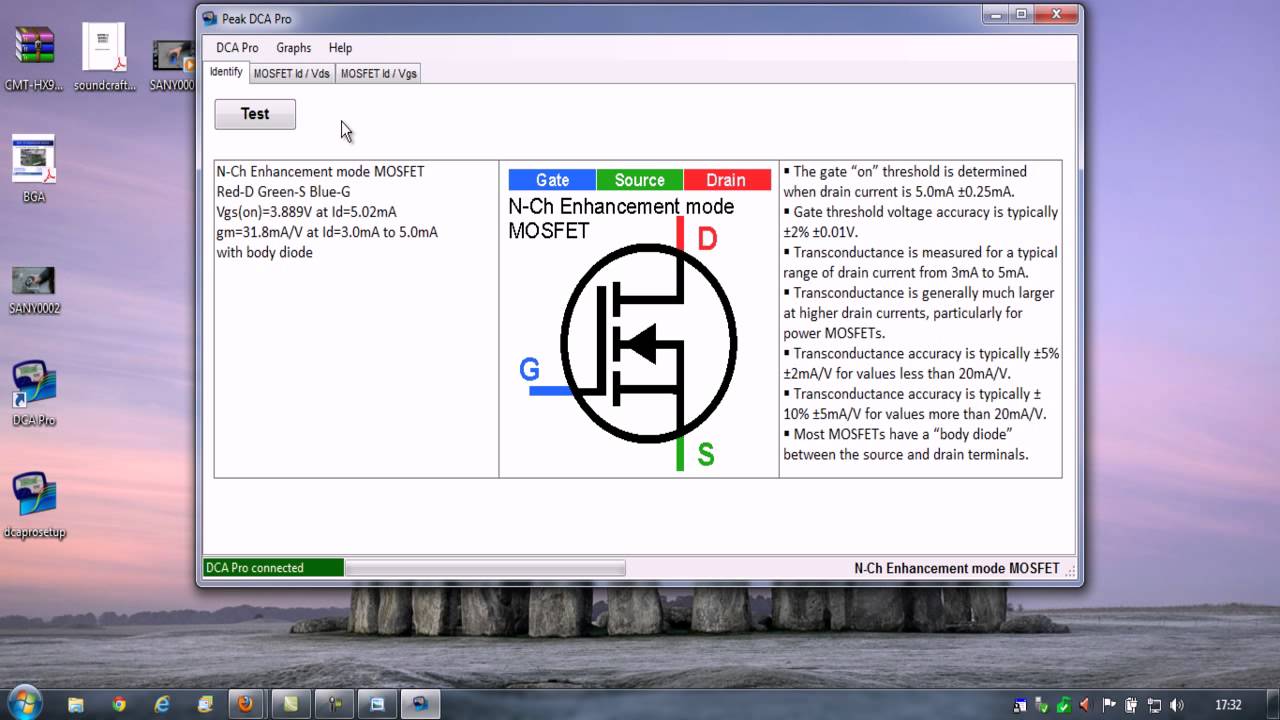Switch to the Firefox taskbar window
1280x720 pixels.
tap(246, 704)
